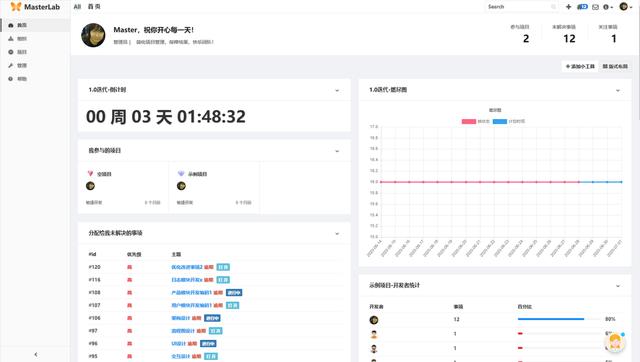Click the in-progress badge on issue #108

234,292
